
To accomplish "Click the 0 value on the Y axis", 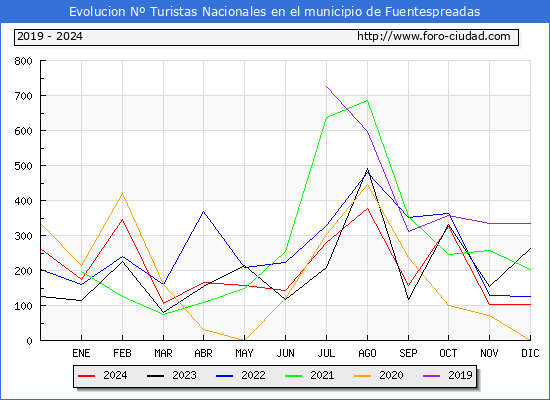I will pos(29,341).
